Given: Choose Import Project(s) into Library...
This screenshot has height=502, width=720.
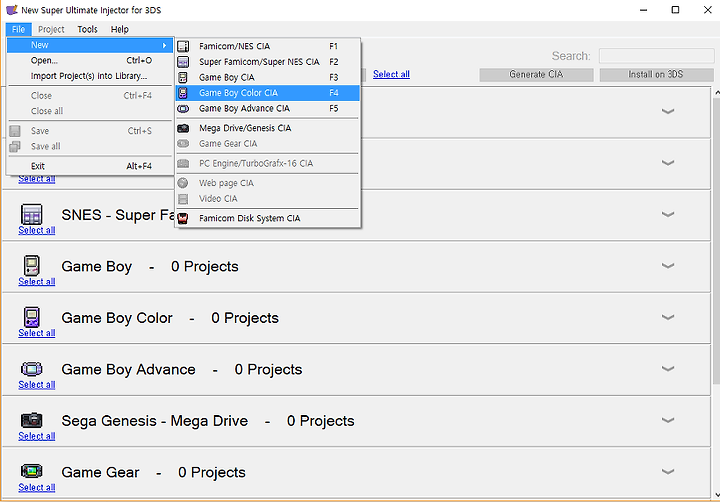Looking at the screenshot, I should (90, 76).
